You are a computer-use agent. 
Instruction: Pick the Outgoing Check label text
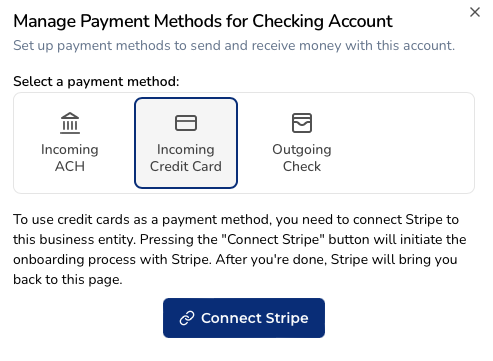302,158
